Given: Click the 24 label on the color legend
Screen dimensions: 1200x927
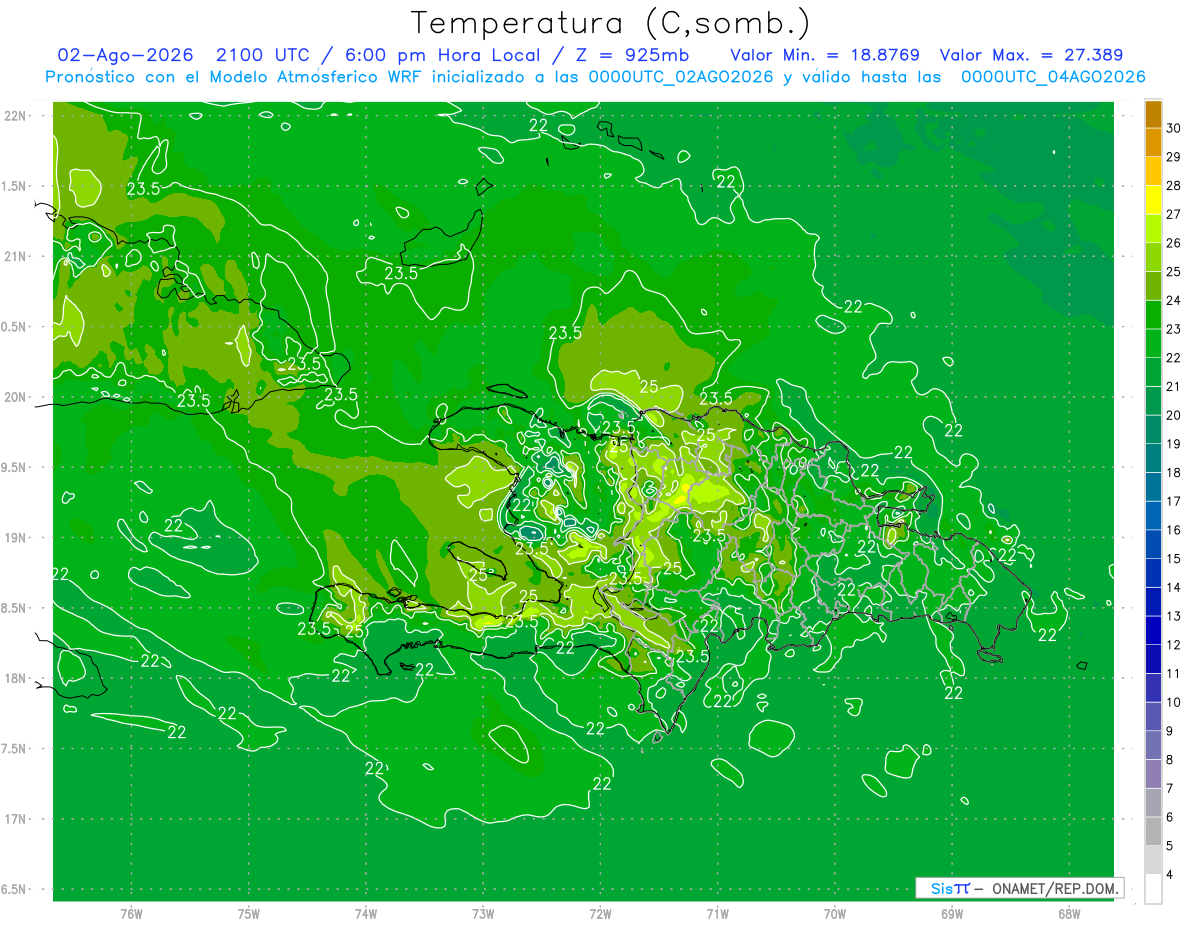Looking at the screenshot, I should pos(1174,300).
